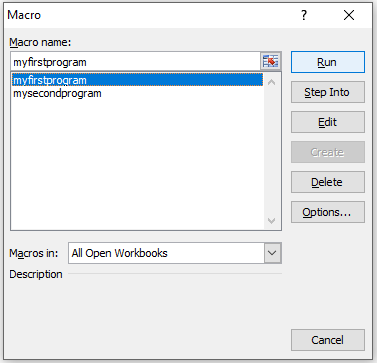The width and height of the screenshot is (377, 363).
Task: Click into the Macro name text field
Action: click(135, 62)
